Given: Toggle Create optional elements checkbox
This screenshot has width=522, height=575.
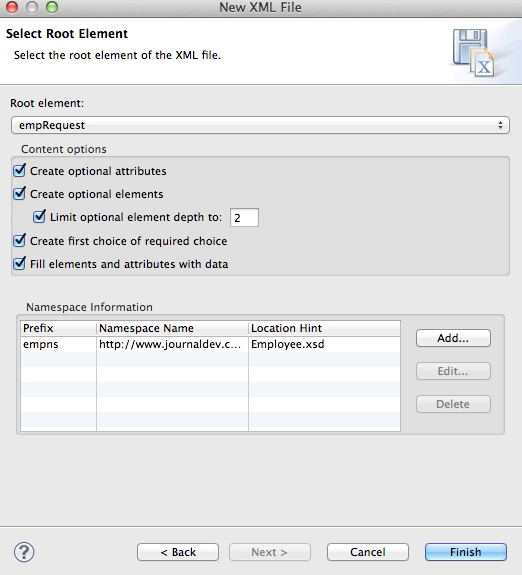Looking at the screenshot, I should click(x=19, y=194).
